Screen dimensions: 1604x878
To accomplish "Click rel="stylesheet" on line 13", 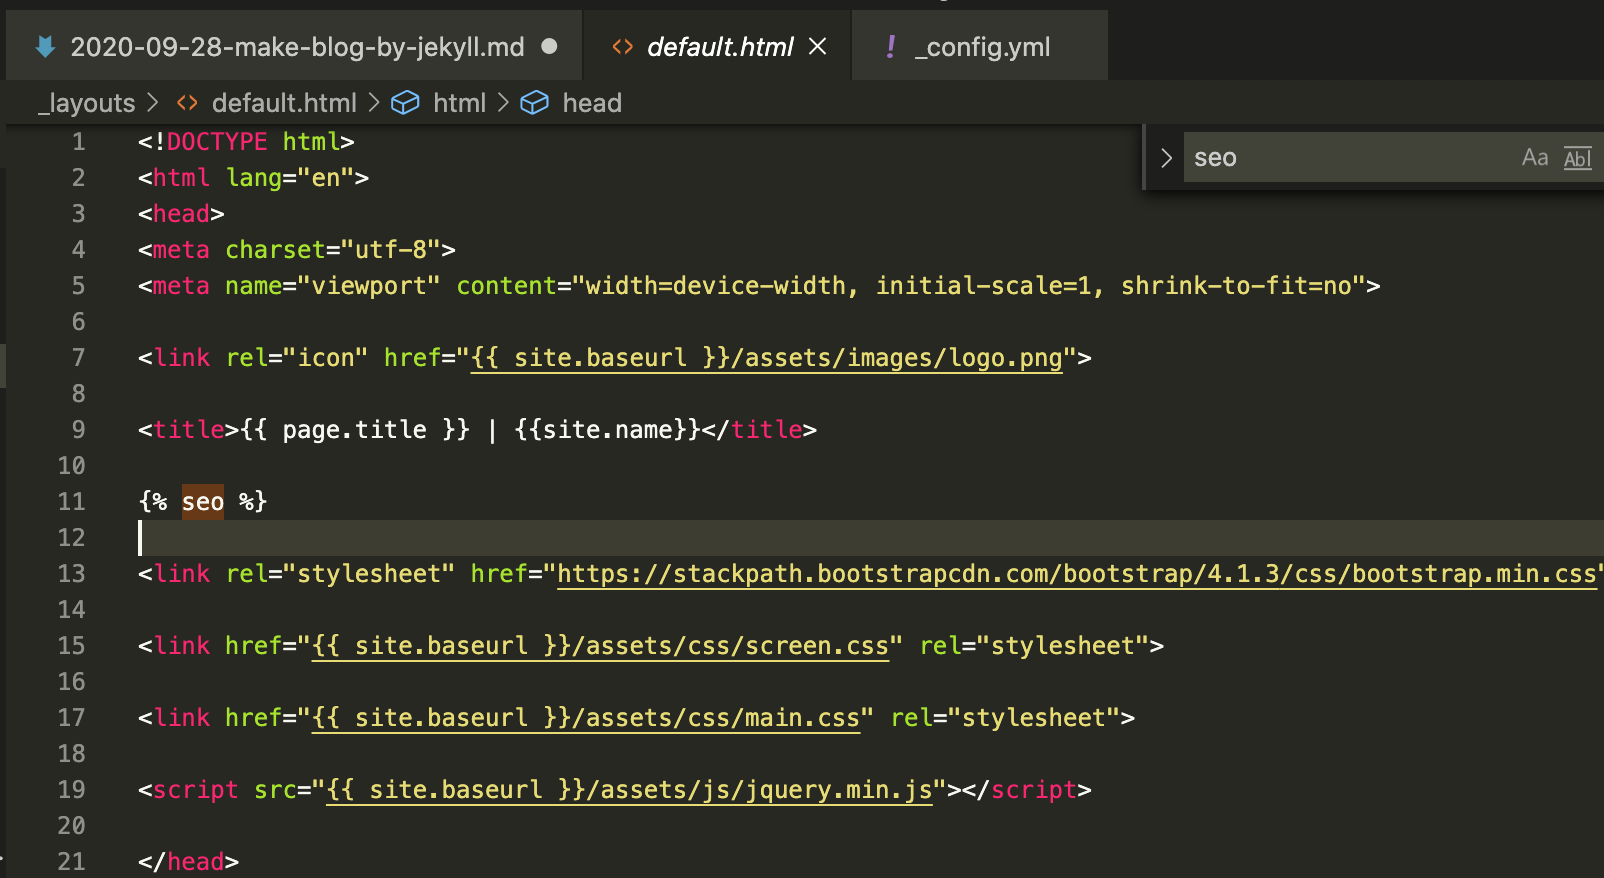I will [340, 574].
